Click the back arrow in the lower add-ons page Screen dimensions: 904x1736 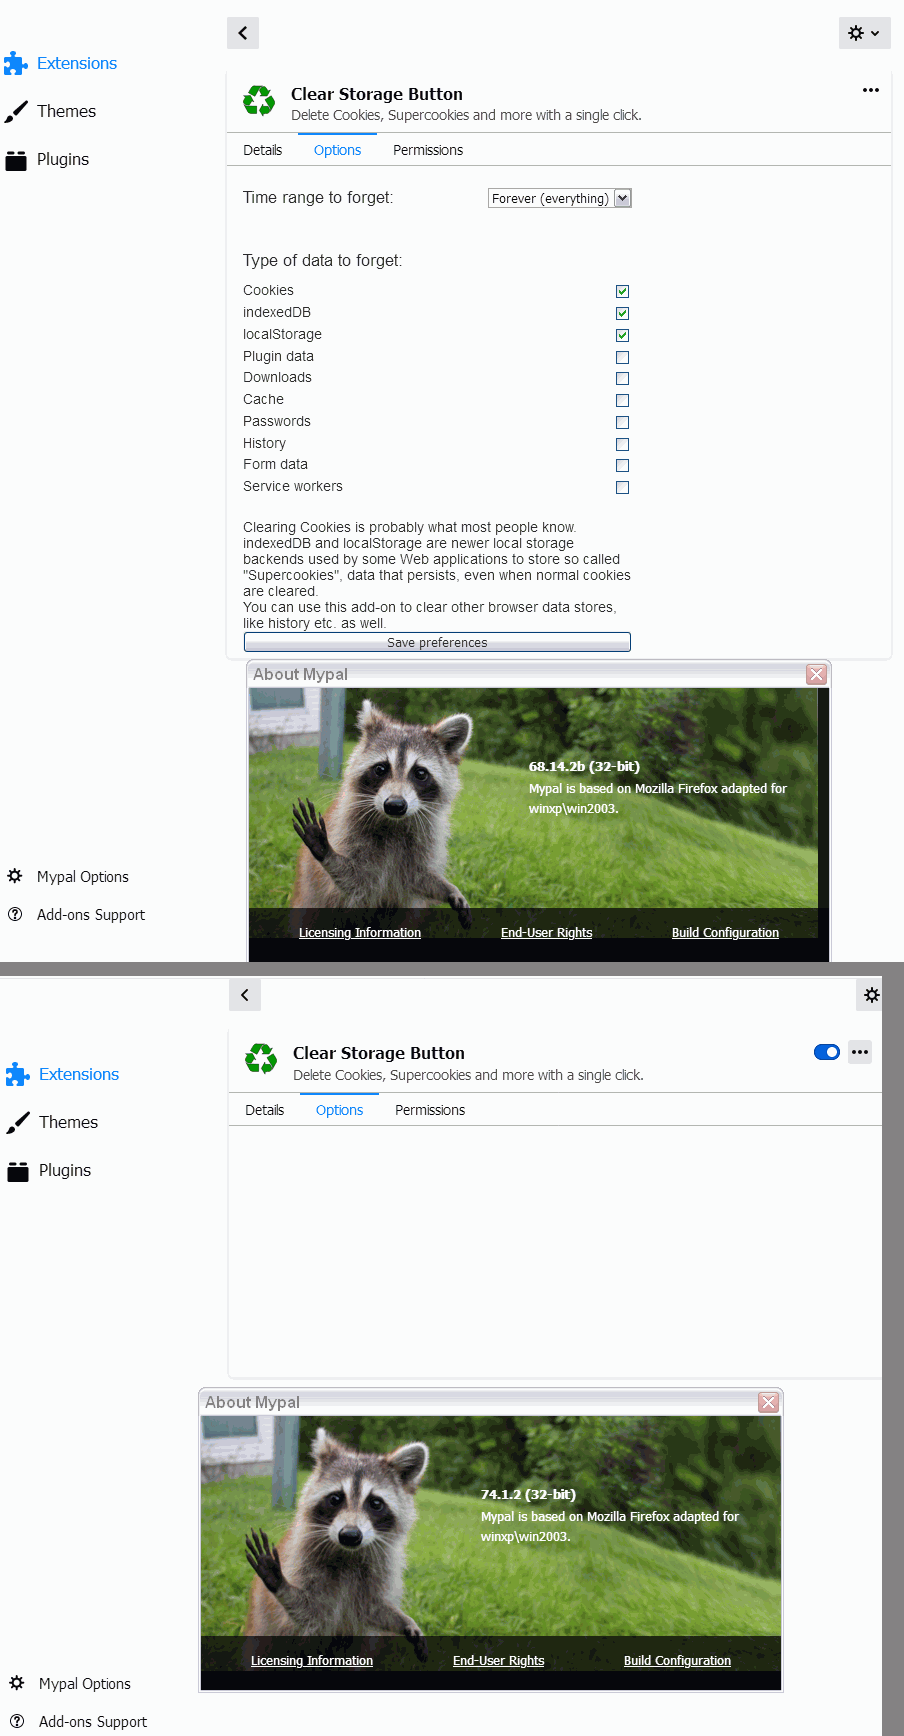245,995
